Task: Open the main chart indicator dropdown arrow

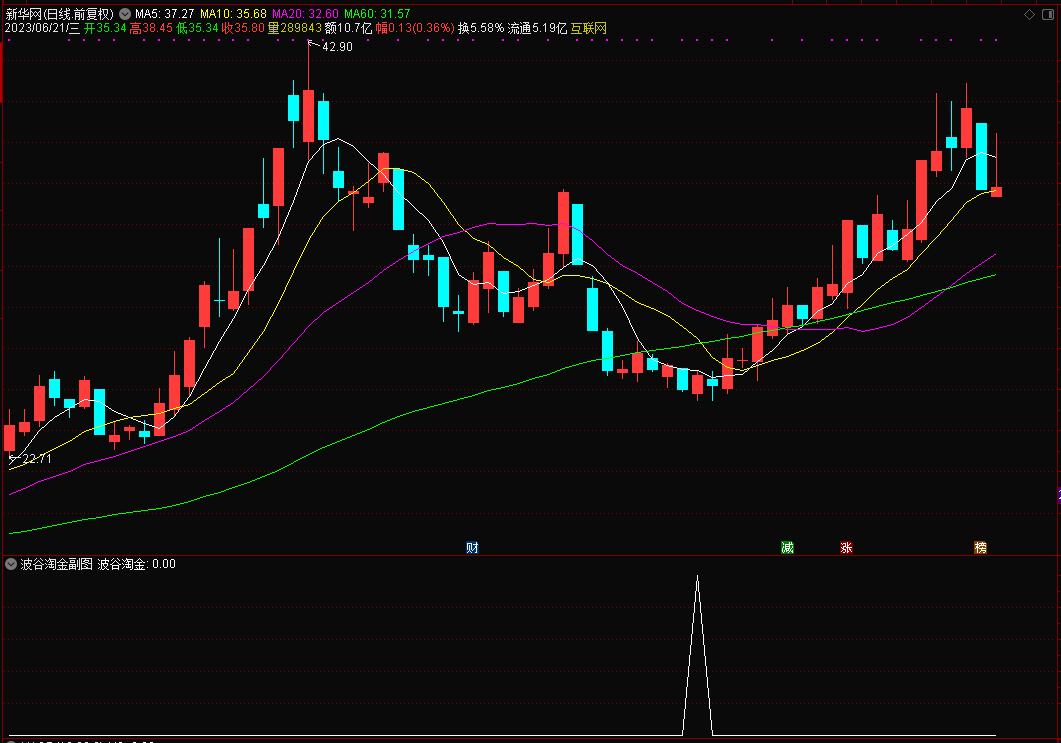Action: pyautogui.click(x=125, y=14)
